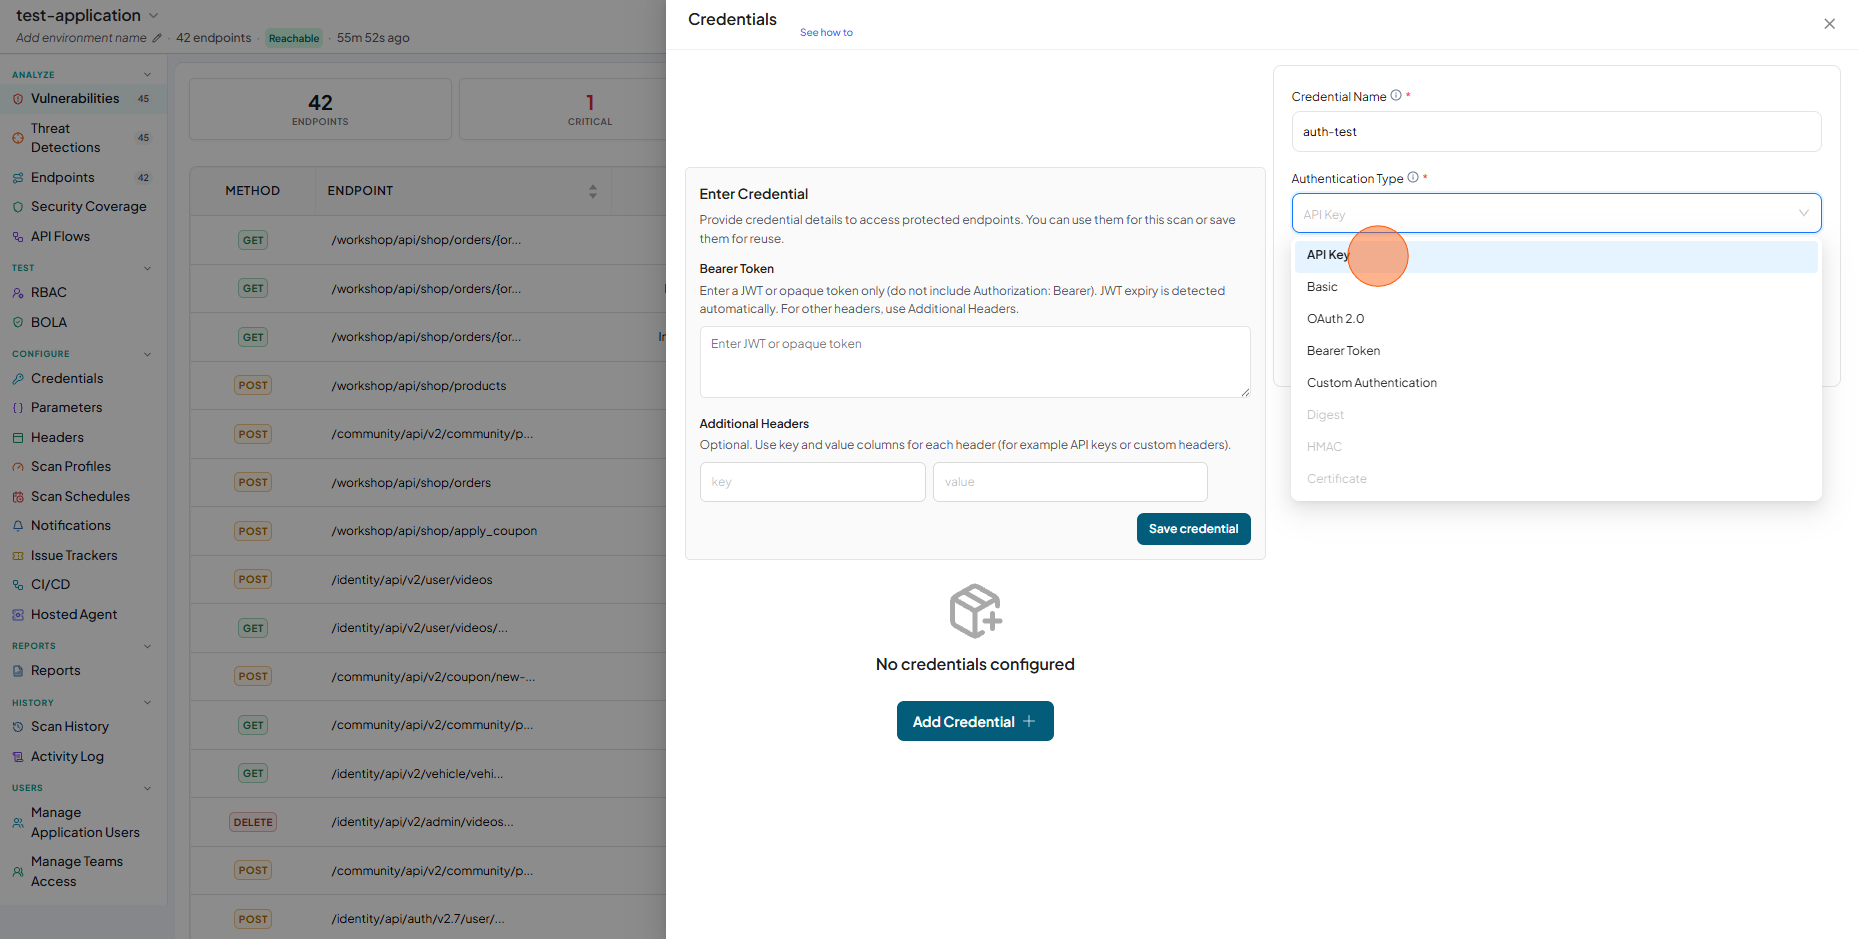Click the Threat Detections sidebar icon
The image size is (1858, 939).
tap(18, 138)
